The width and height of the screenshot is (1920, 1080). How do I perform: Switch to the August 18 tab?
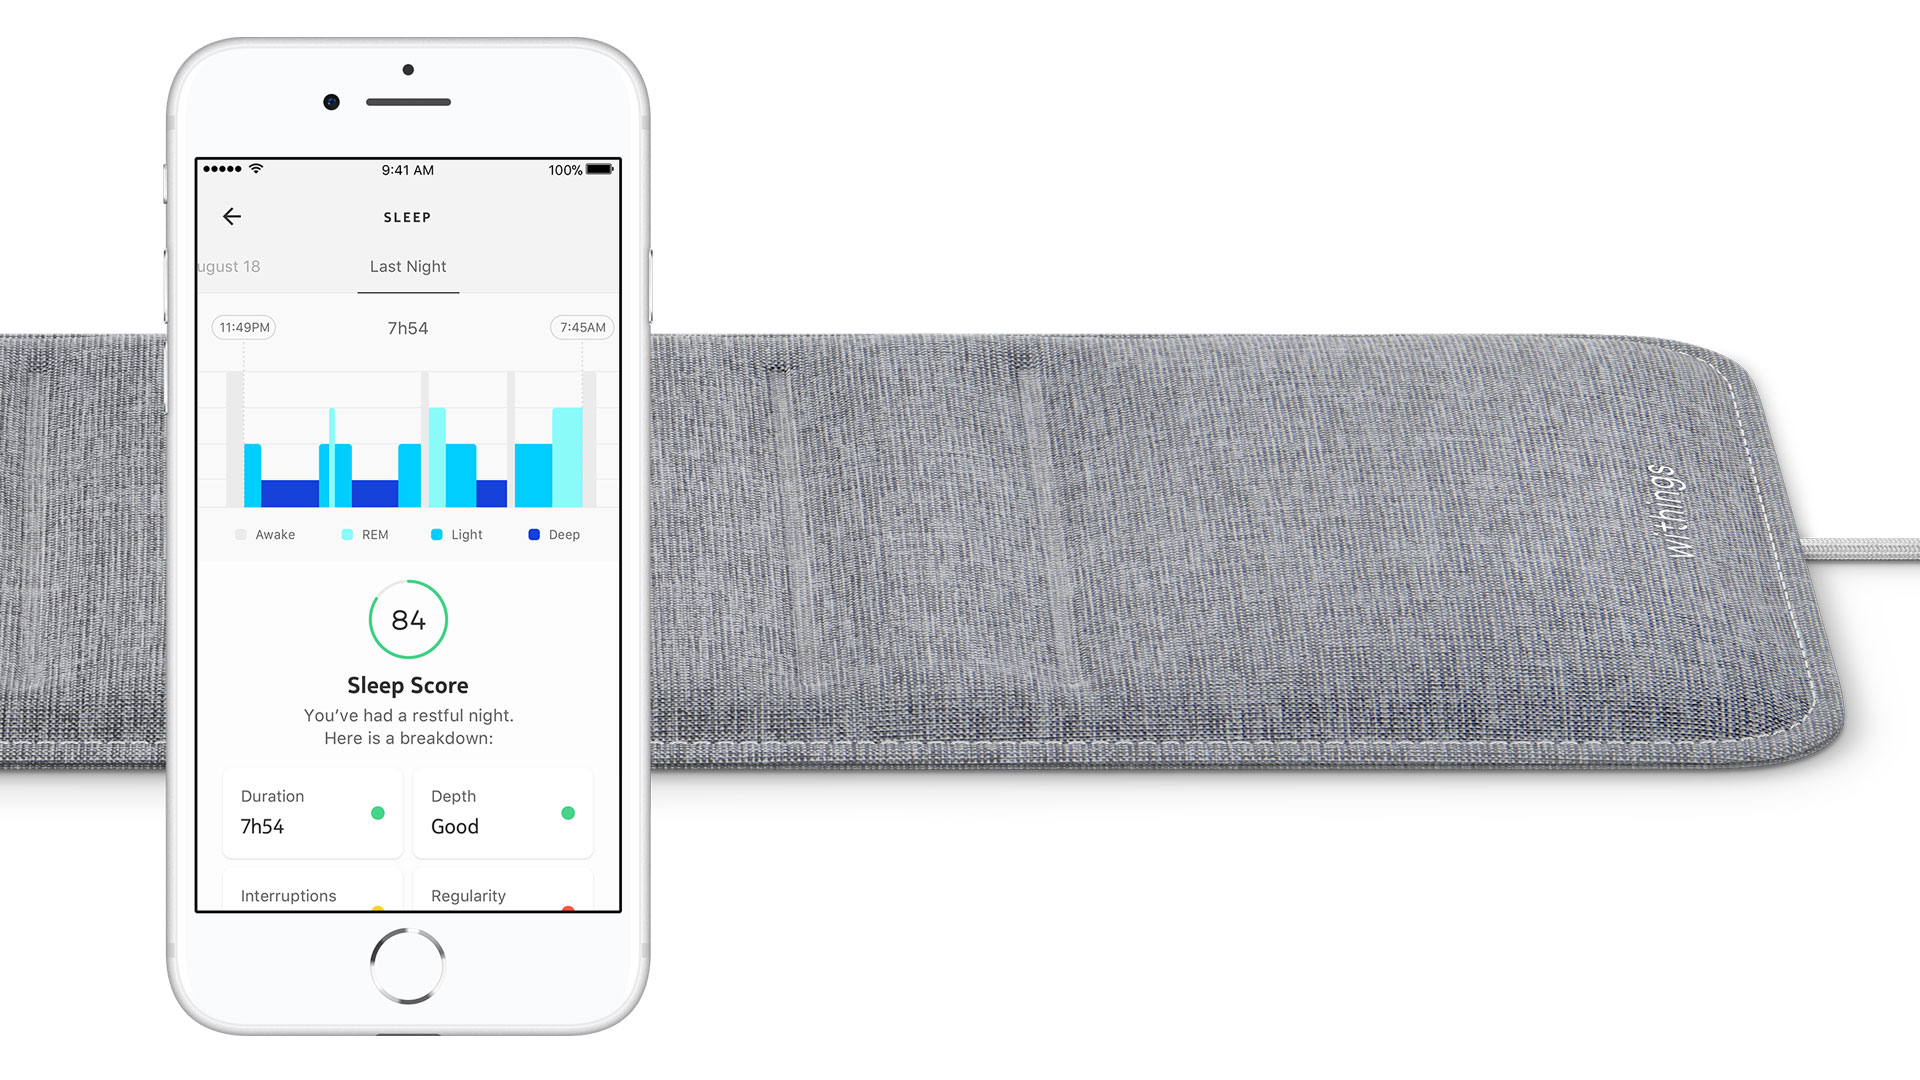point(231,266)
